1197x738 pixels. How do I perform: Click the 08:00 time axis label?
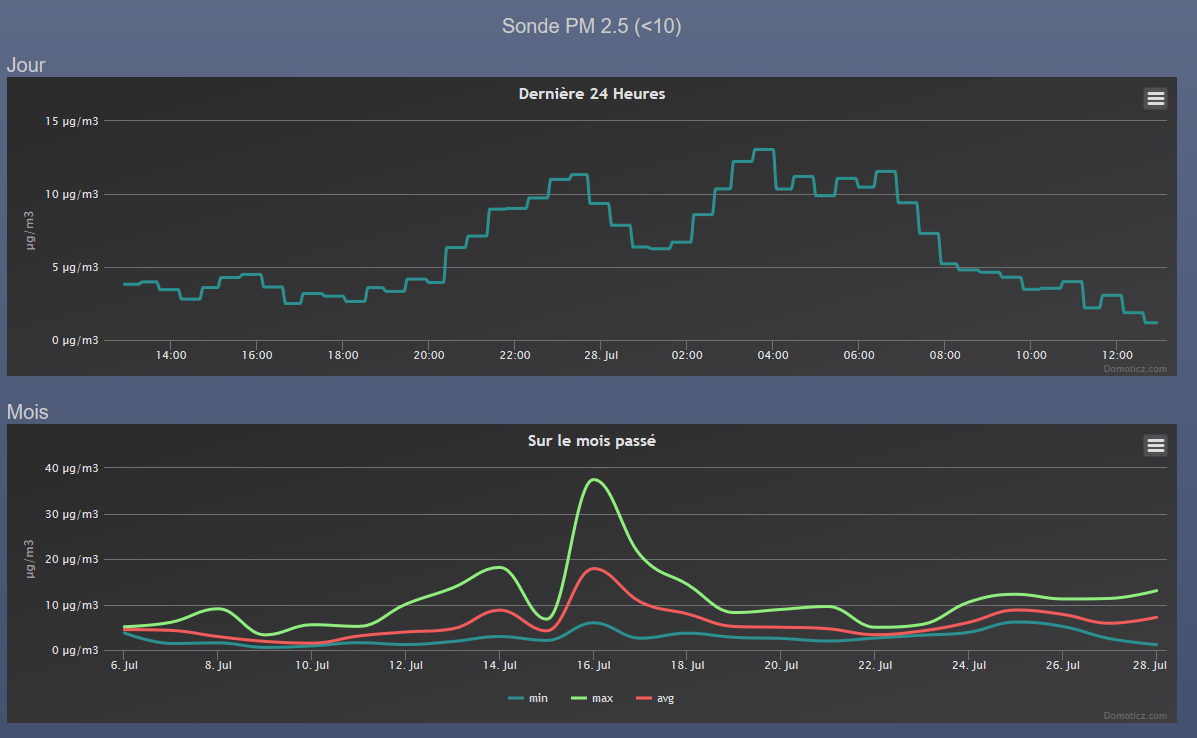pos(945,355)
